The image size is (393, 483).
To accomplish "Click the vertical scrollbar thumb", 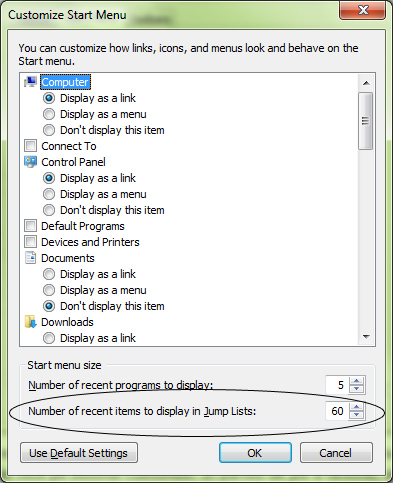I will tap(366, 121).
